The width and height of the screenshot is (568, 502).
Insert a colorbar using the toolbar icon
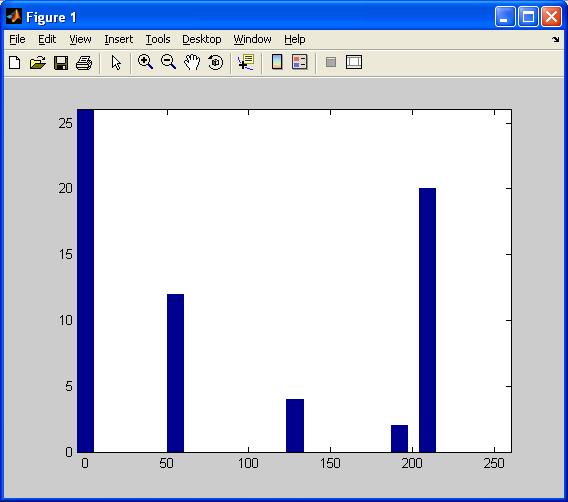pyautogui.click(x=277, y=62)
